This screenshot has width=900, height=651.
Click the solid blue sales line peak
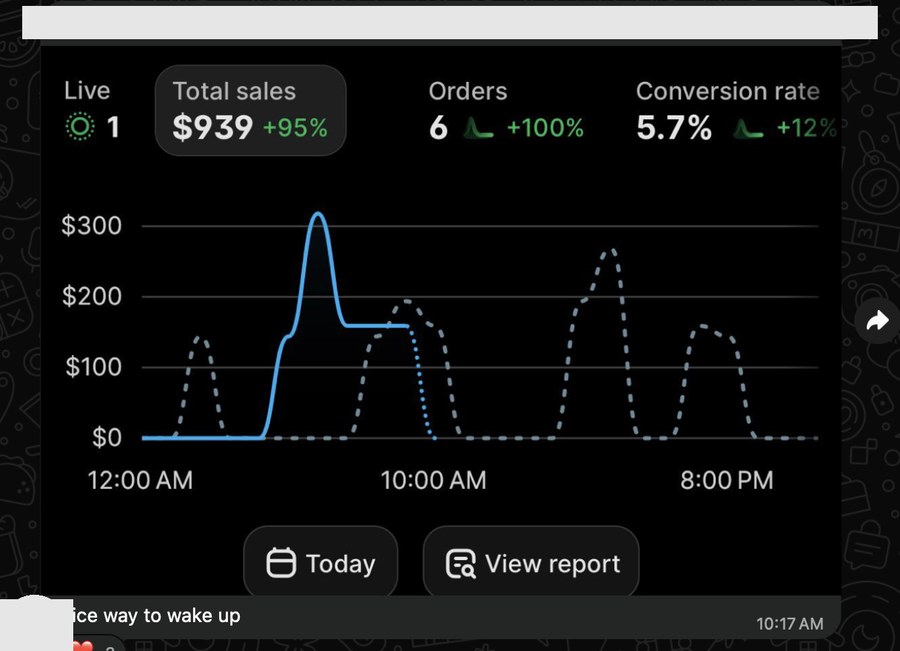coord(318,215)
